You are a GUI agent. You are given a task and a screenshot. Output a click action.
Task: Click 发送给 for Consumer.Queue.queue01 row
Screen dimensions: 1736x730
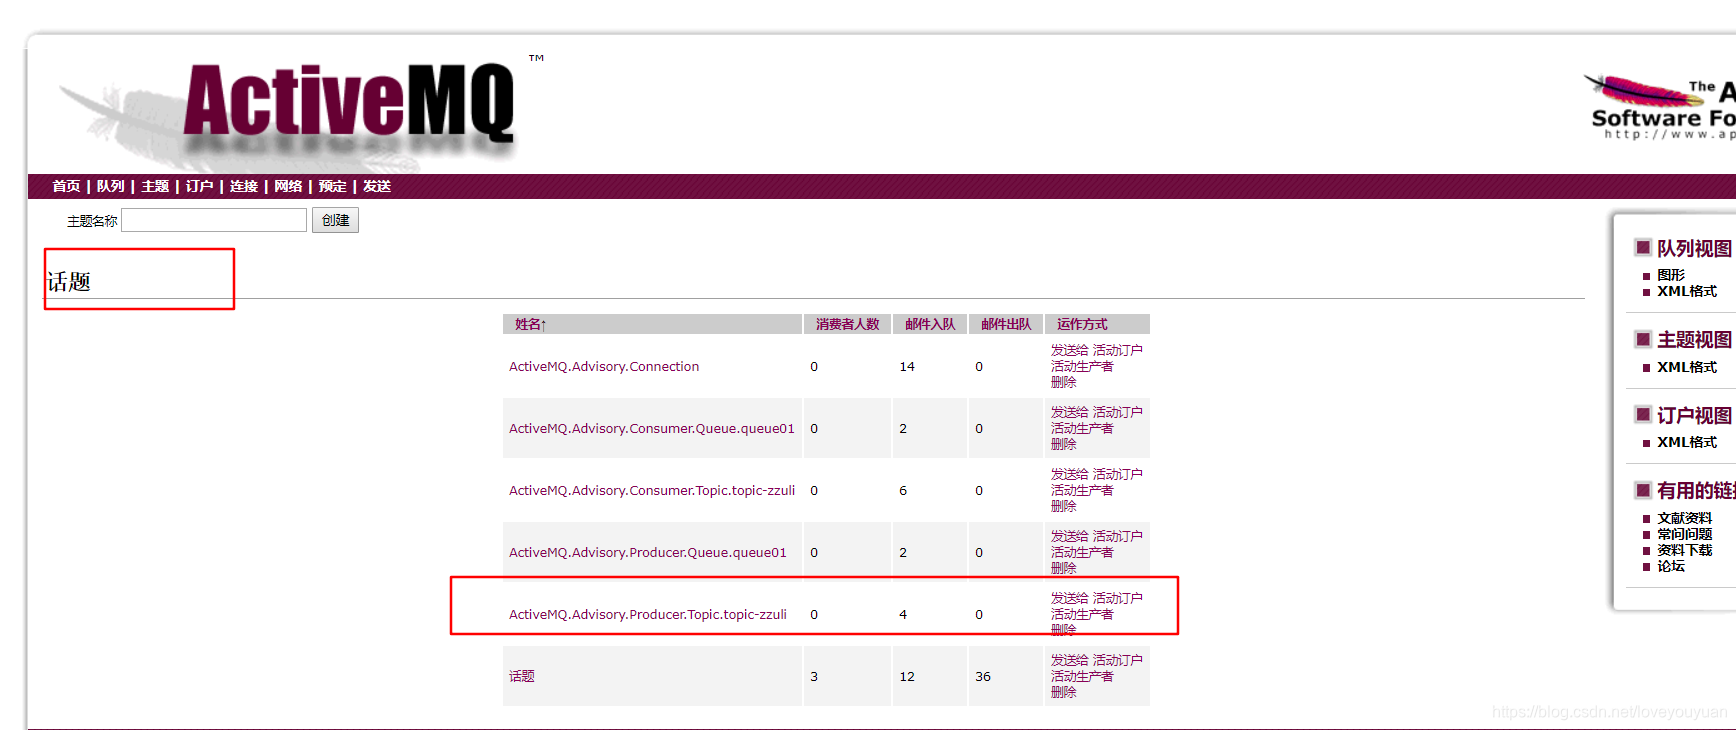tap(1069, 412)
